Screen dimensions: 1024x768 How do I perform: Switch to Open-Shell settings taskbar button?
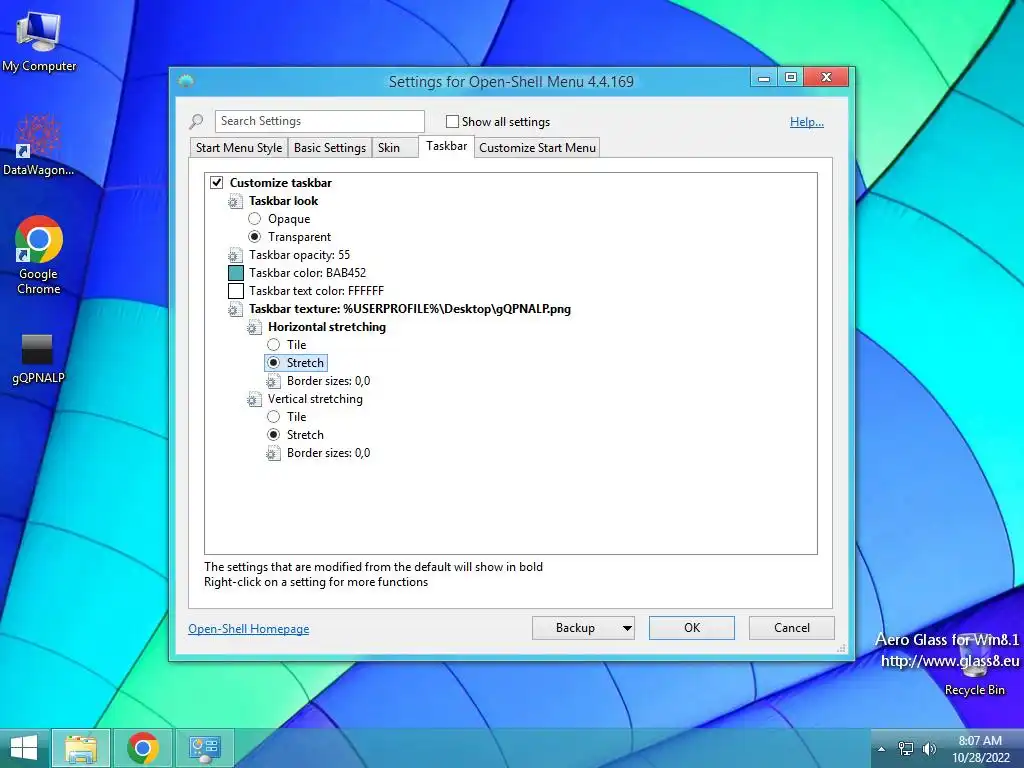205,748
